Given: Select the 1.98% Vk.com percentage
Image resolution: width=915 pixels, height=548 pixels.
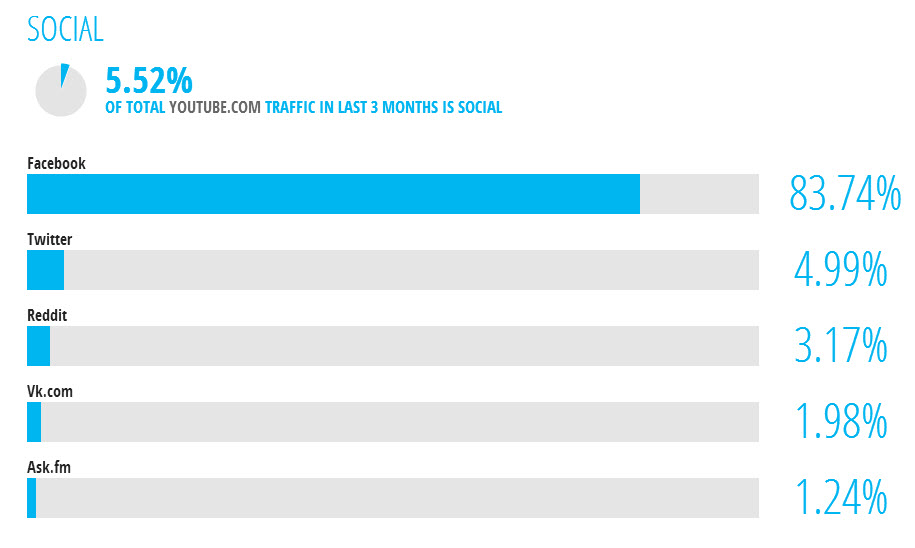Looking at the screenshot, I should click(x=840, y=421).
